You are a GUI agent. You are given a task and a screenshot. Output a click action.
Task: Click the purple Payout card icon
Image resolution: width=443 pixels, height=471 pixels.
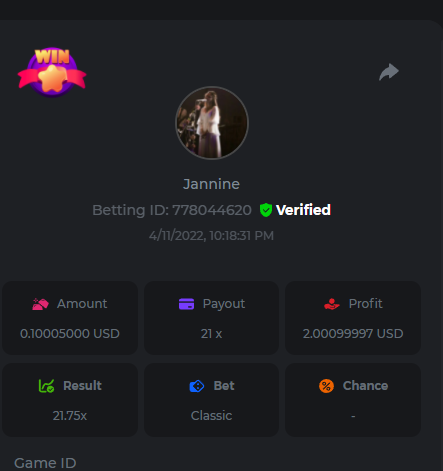click(x=186, y=304)
